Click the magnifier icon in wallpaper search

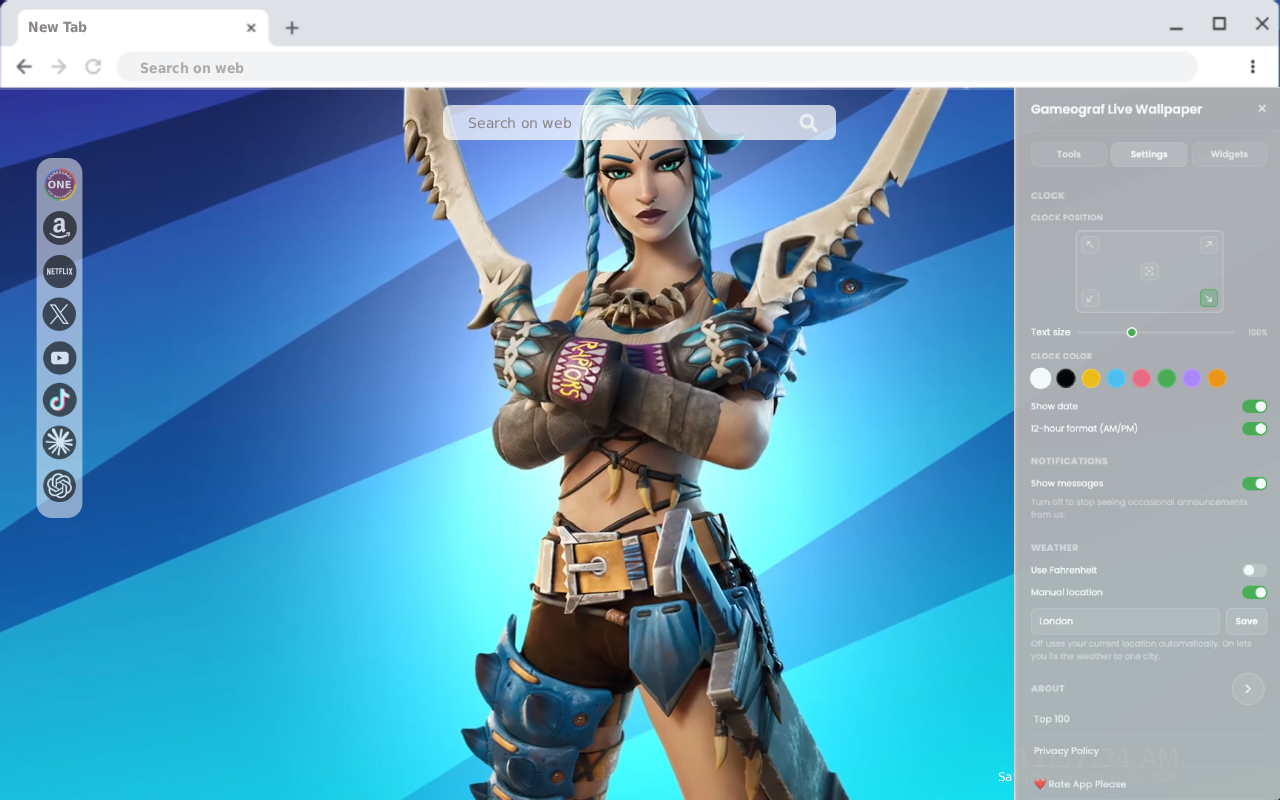tap(808, 123)
